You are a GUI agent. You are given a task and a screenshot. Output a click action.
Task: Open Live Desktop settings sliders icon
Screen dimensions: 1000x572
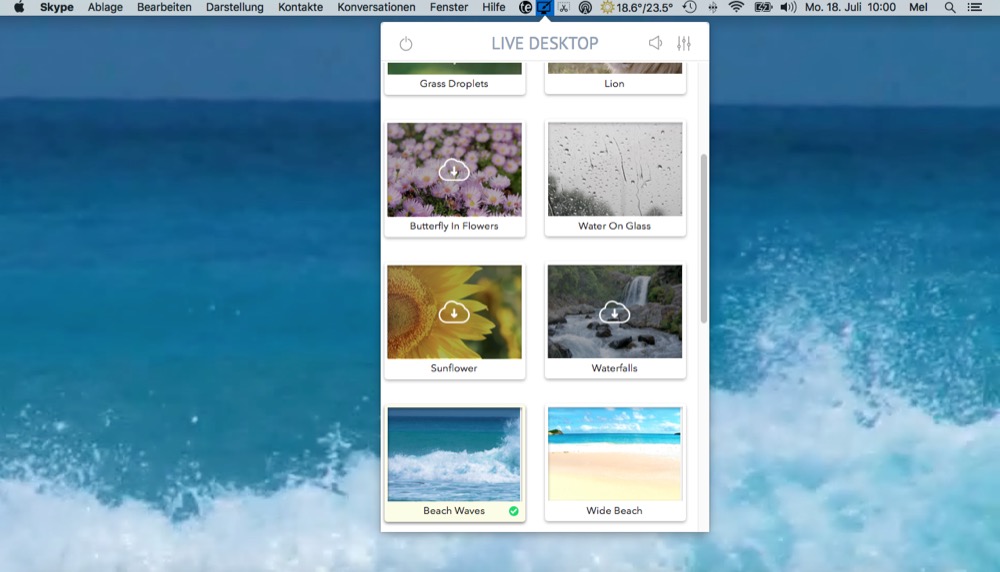point(684,44)
